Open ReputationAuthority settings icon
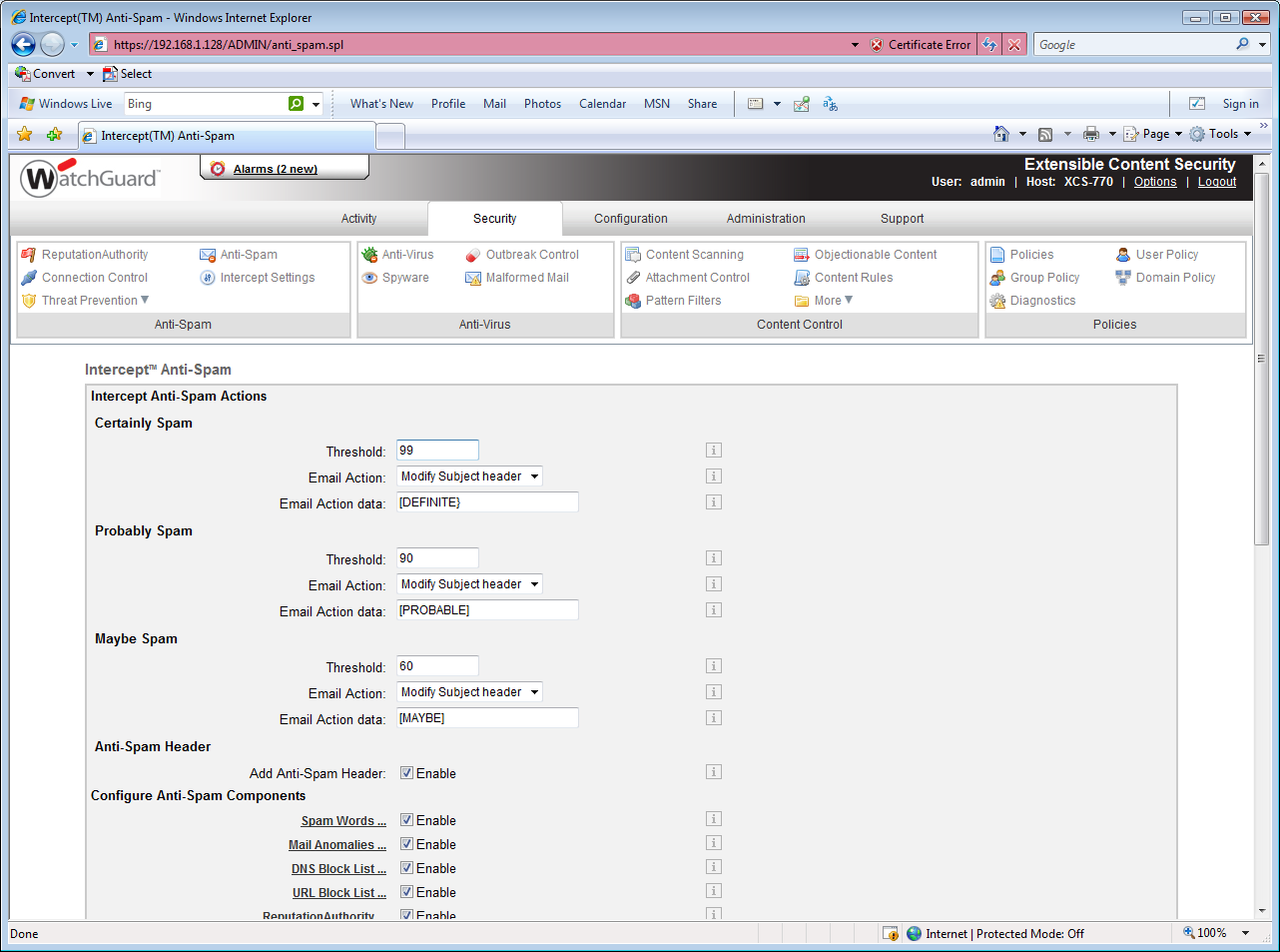This screenshot has height=952, width=1280. pyautogui.click(x=28, y=255)
